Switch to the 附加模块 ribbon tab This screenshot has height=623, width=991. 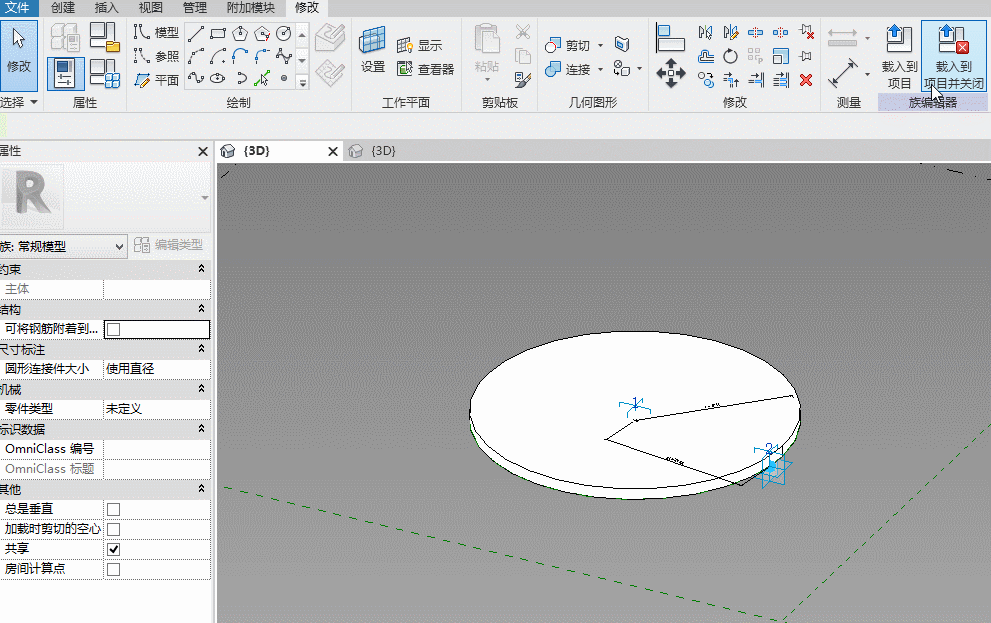tap(250, 8)
